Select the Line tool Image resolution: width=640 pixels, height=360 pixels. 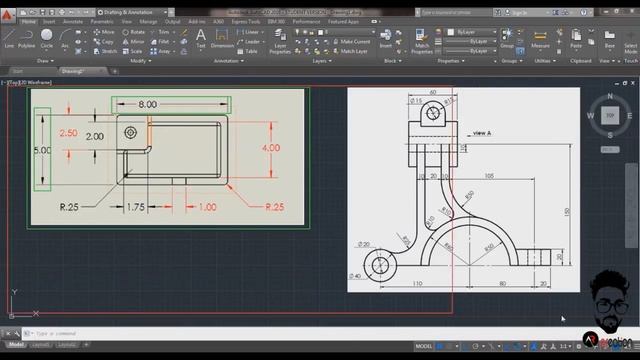click(9, 38)
